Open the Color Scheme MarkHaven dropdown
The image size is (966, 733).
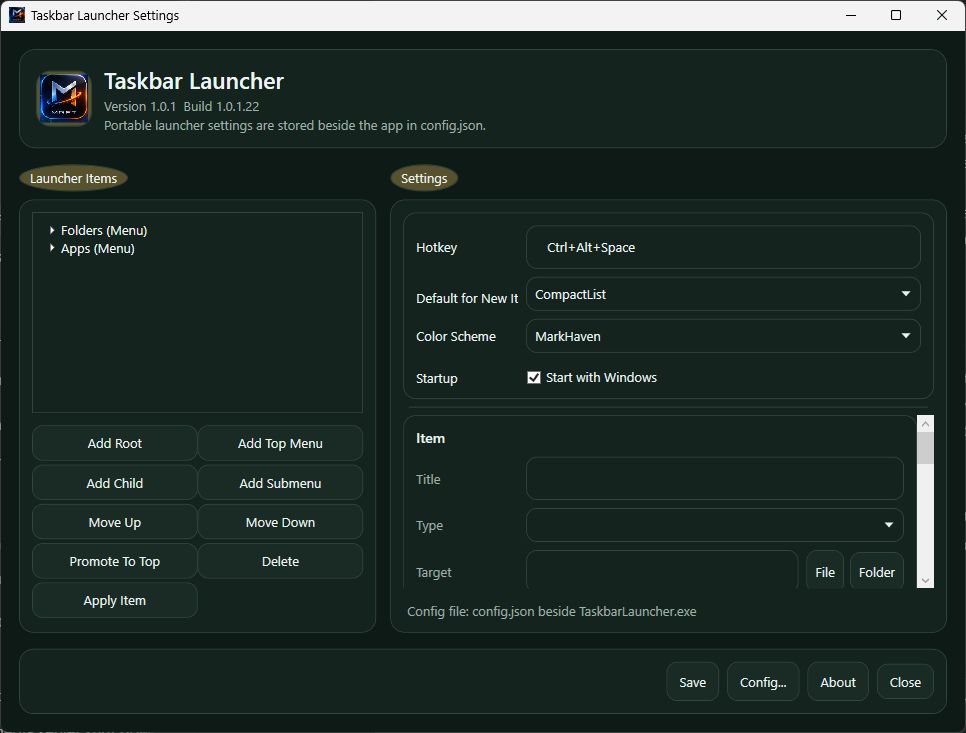click(x=723, y=336)
